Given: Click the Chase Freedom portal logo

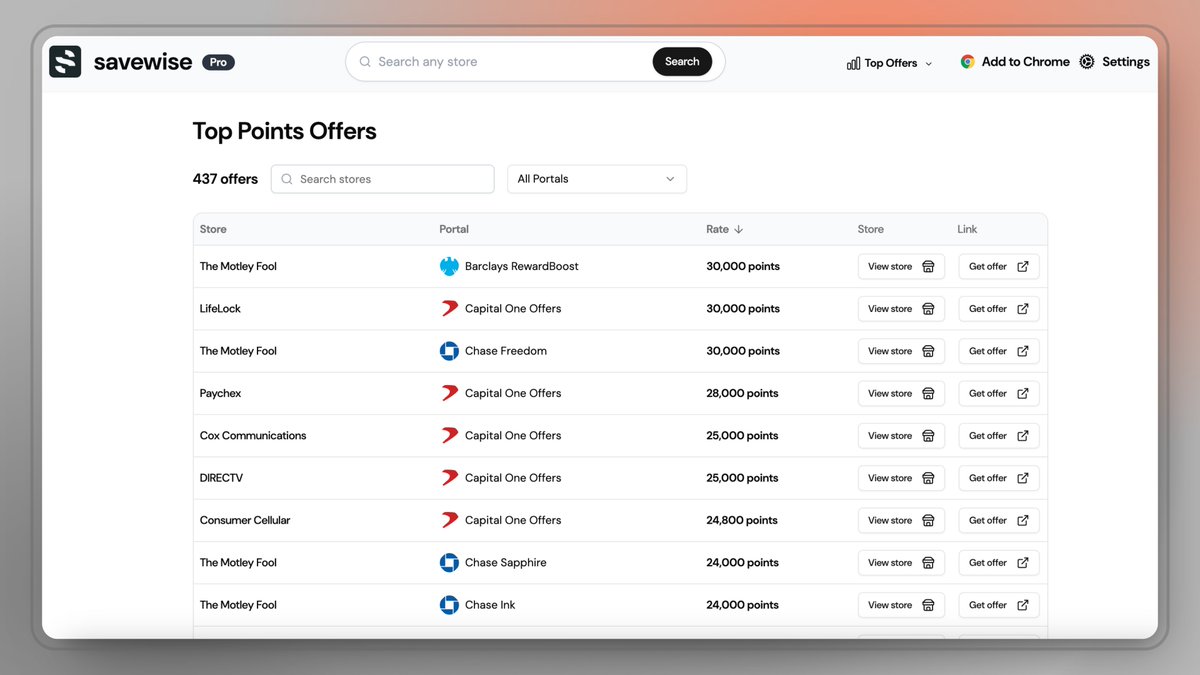Looking at the screenshot, I should coord(449,351).
